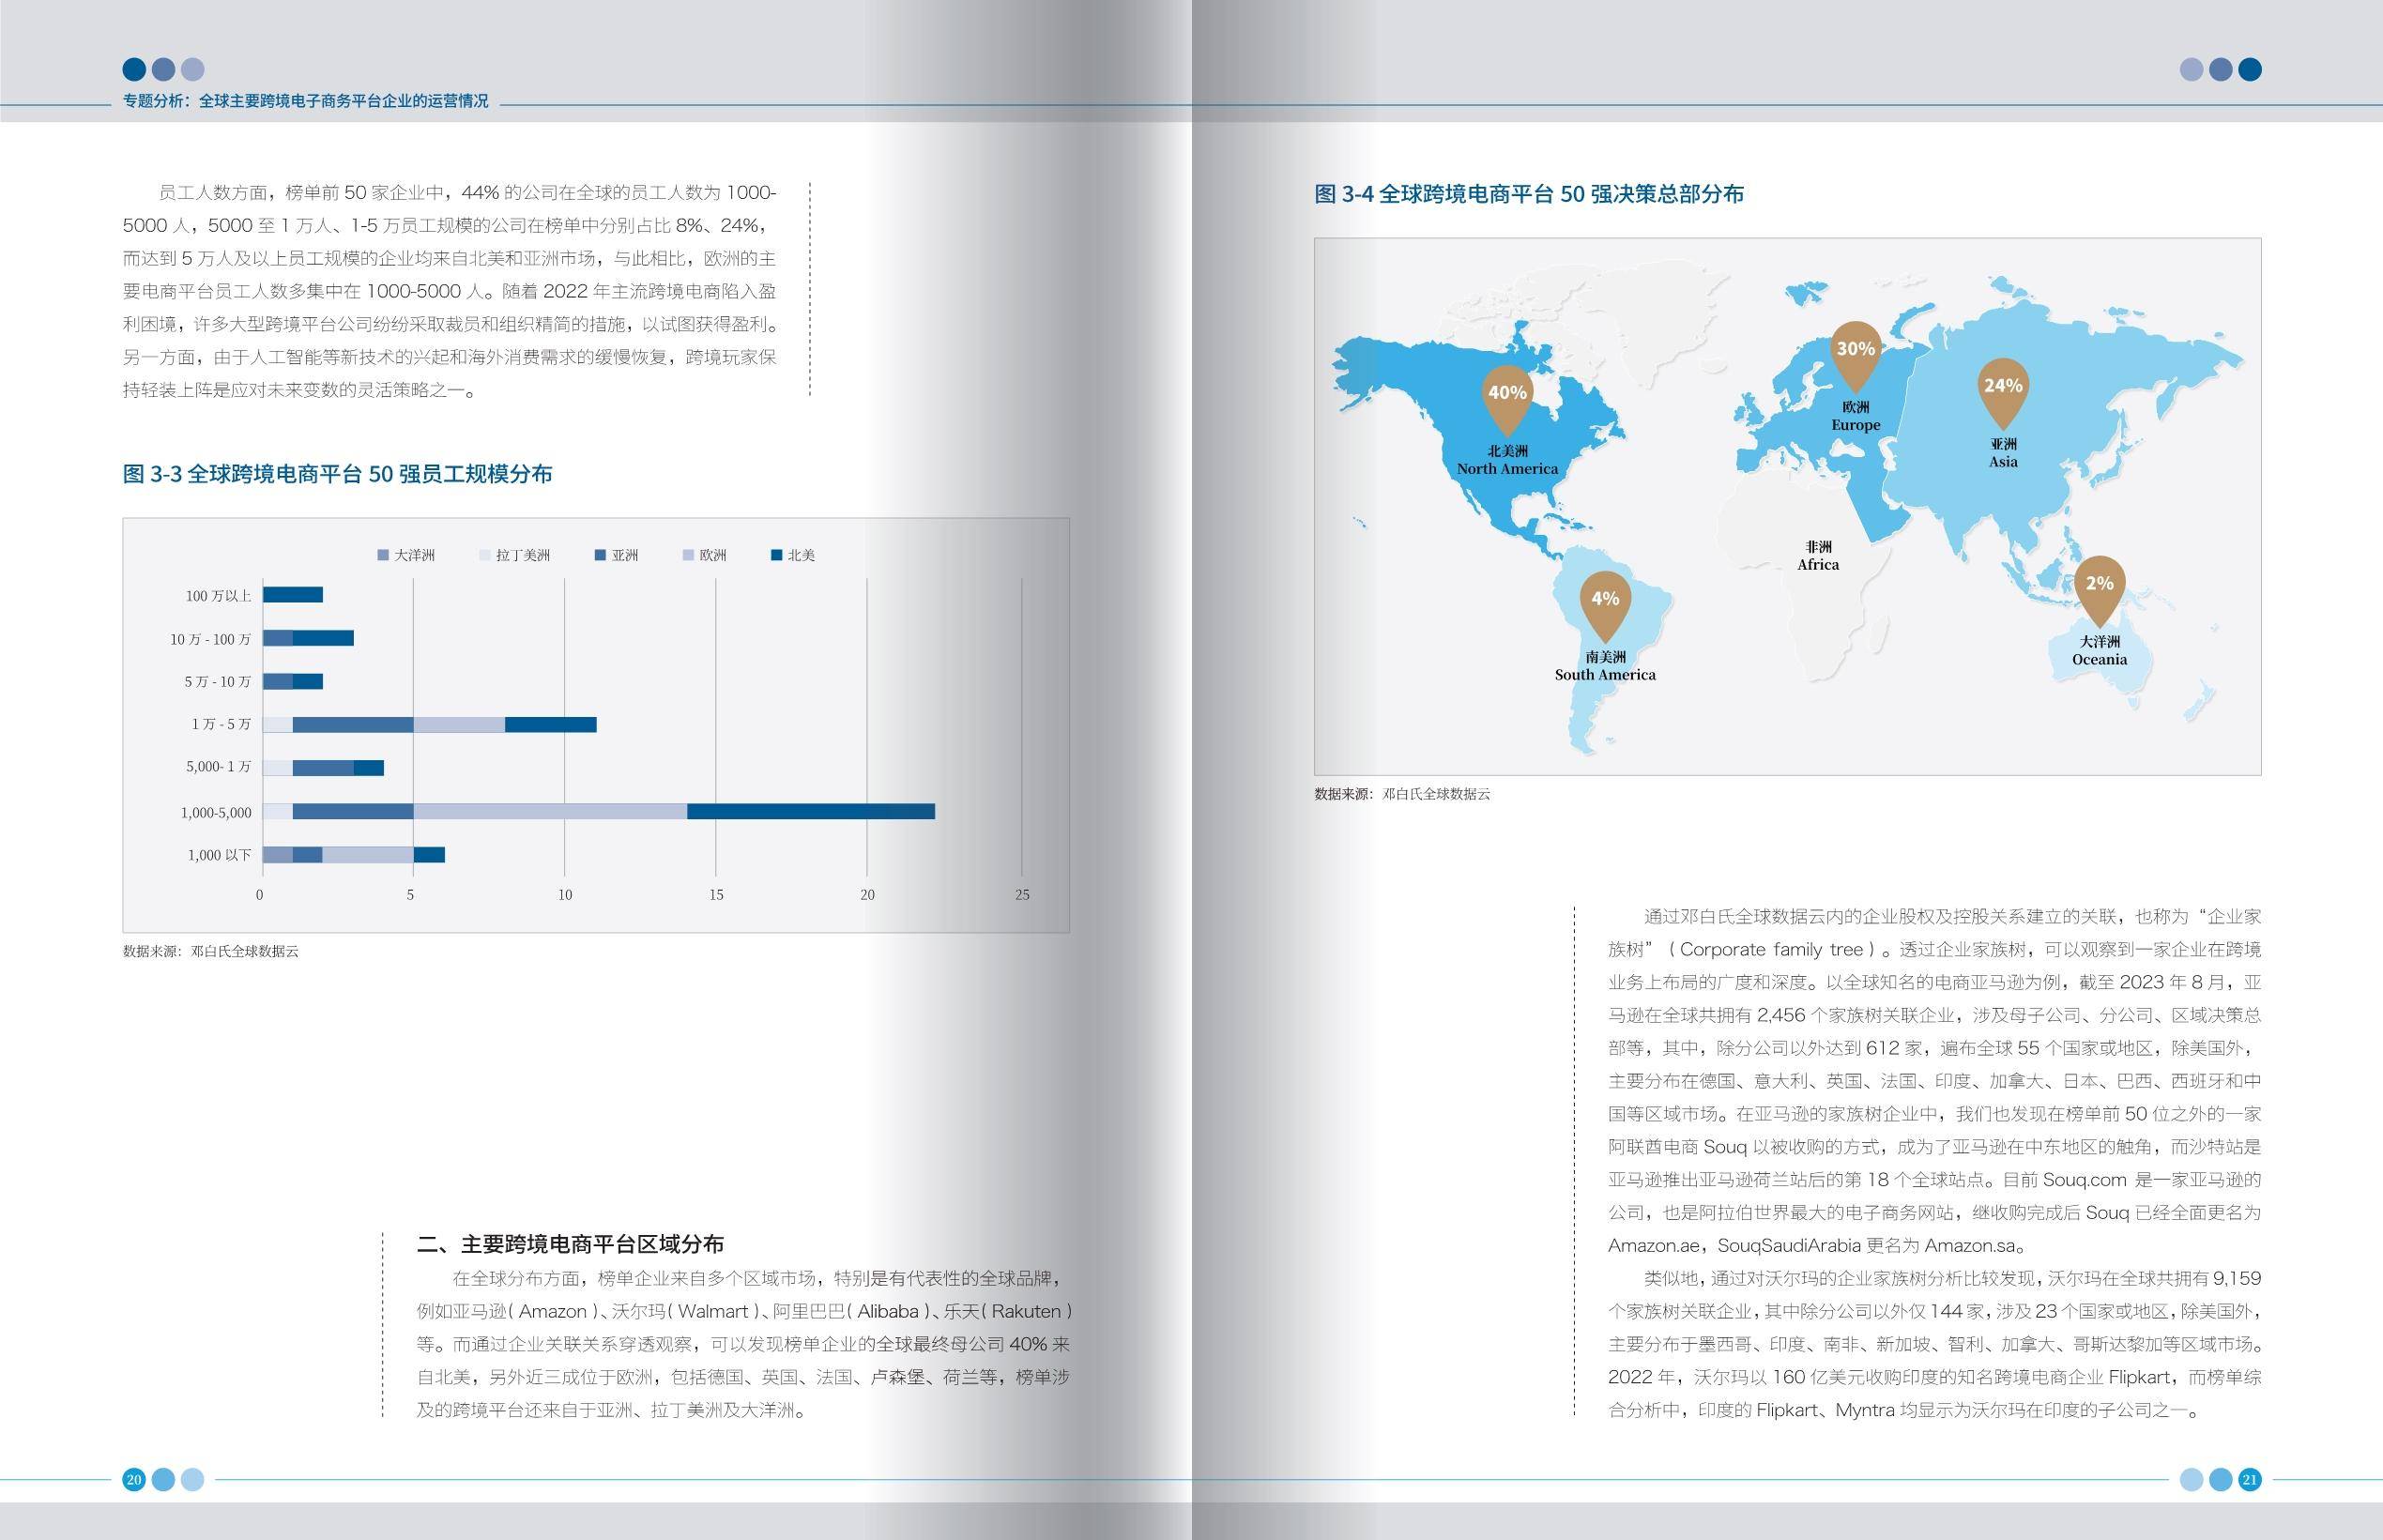Click the heading 图 3-4 全球跨境电商平台 50 强决策总部分布
The height and width of the screenshot is (1540, 2383).
[x=1529, y=194]
